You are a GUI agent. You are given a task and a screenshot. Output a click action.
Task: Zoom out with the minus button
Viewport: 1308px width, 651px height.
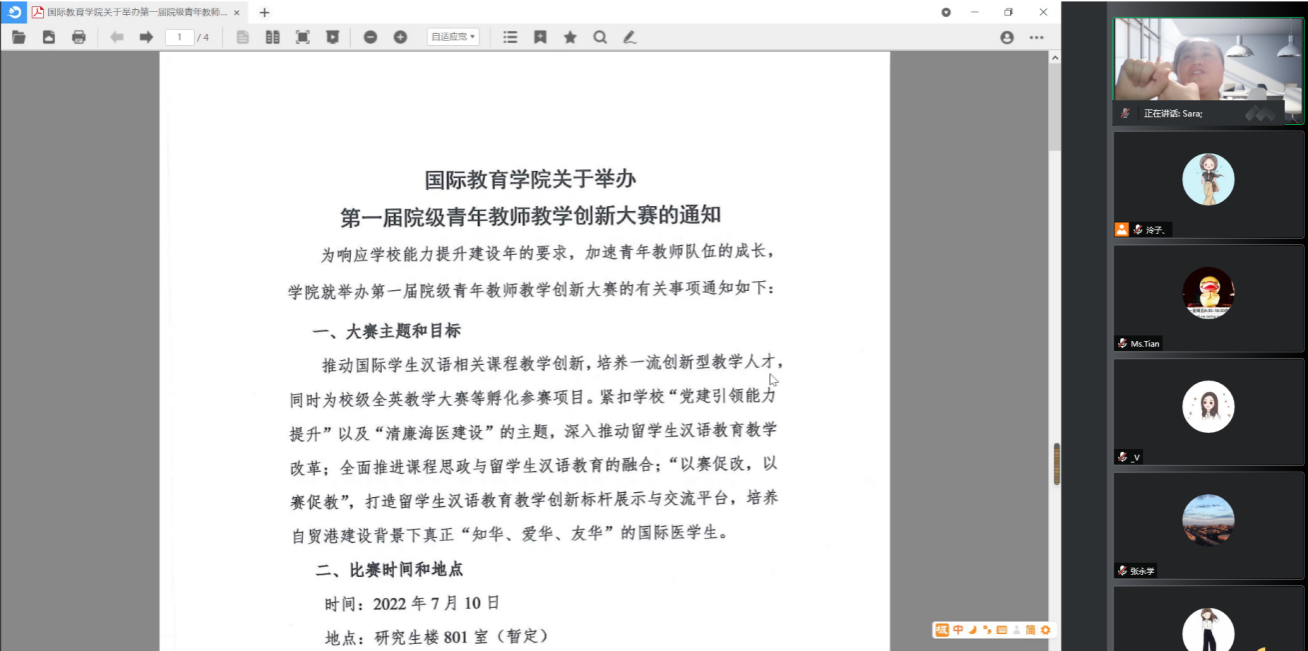pyautogui.click(x=370, y=37)
